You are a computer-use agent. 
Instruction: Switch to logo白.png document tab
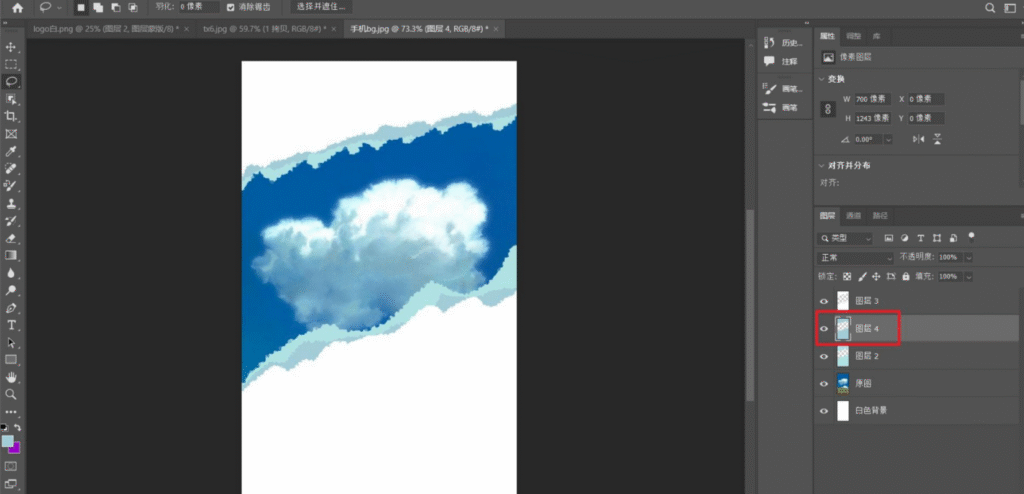point(106,29)
